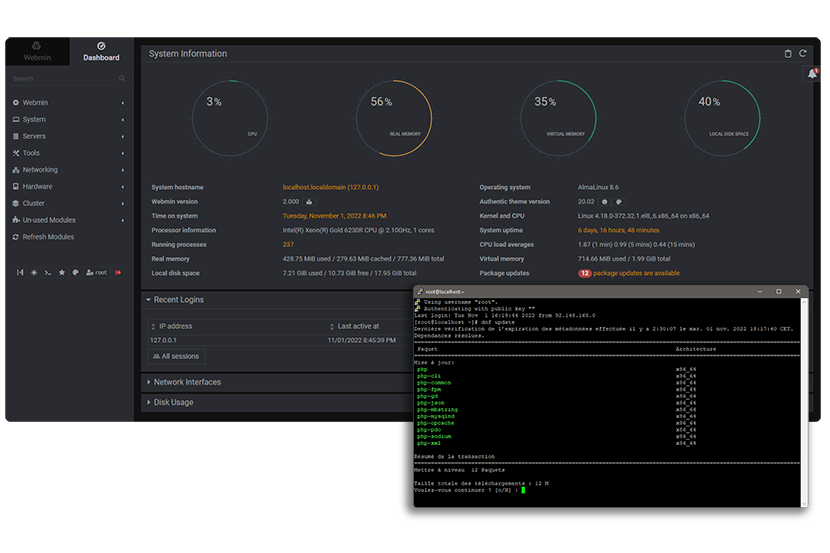Click the red logout icon

click(118, 273)
